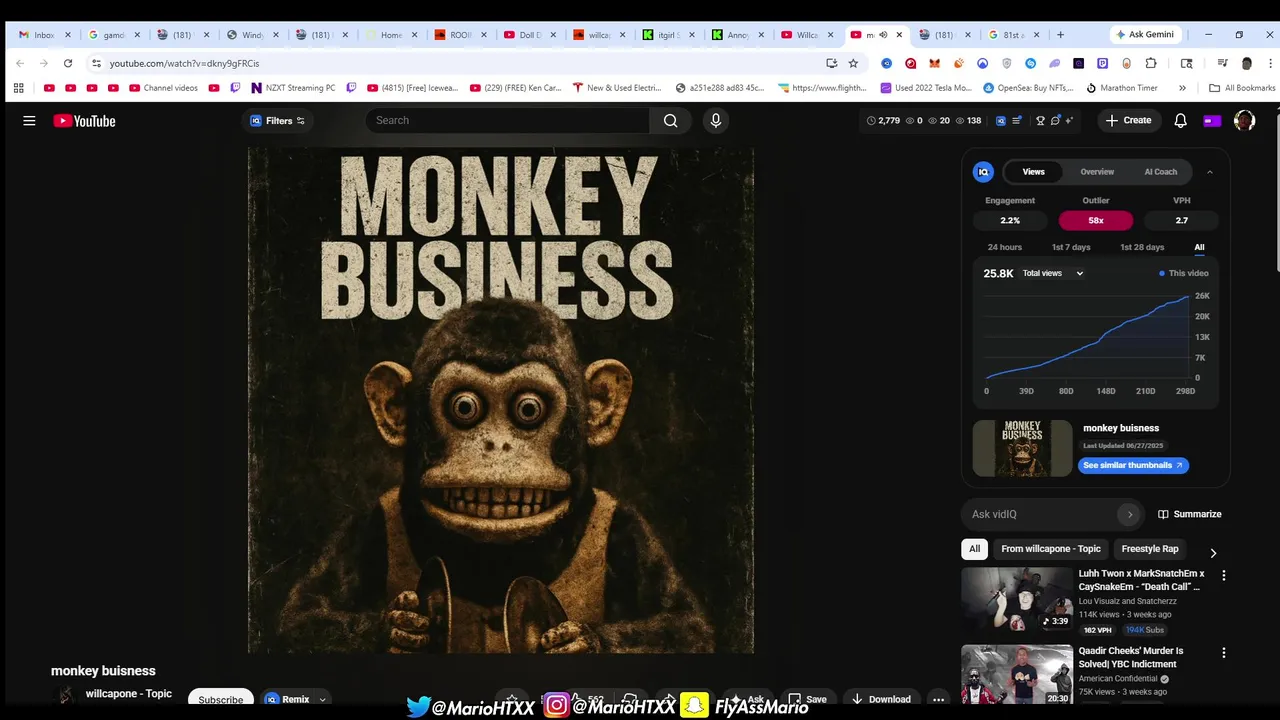Click the Summarize button

1189,514
